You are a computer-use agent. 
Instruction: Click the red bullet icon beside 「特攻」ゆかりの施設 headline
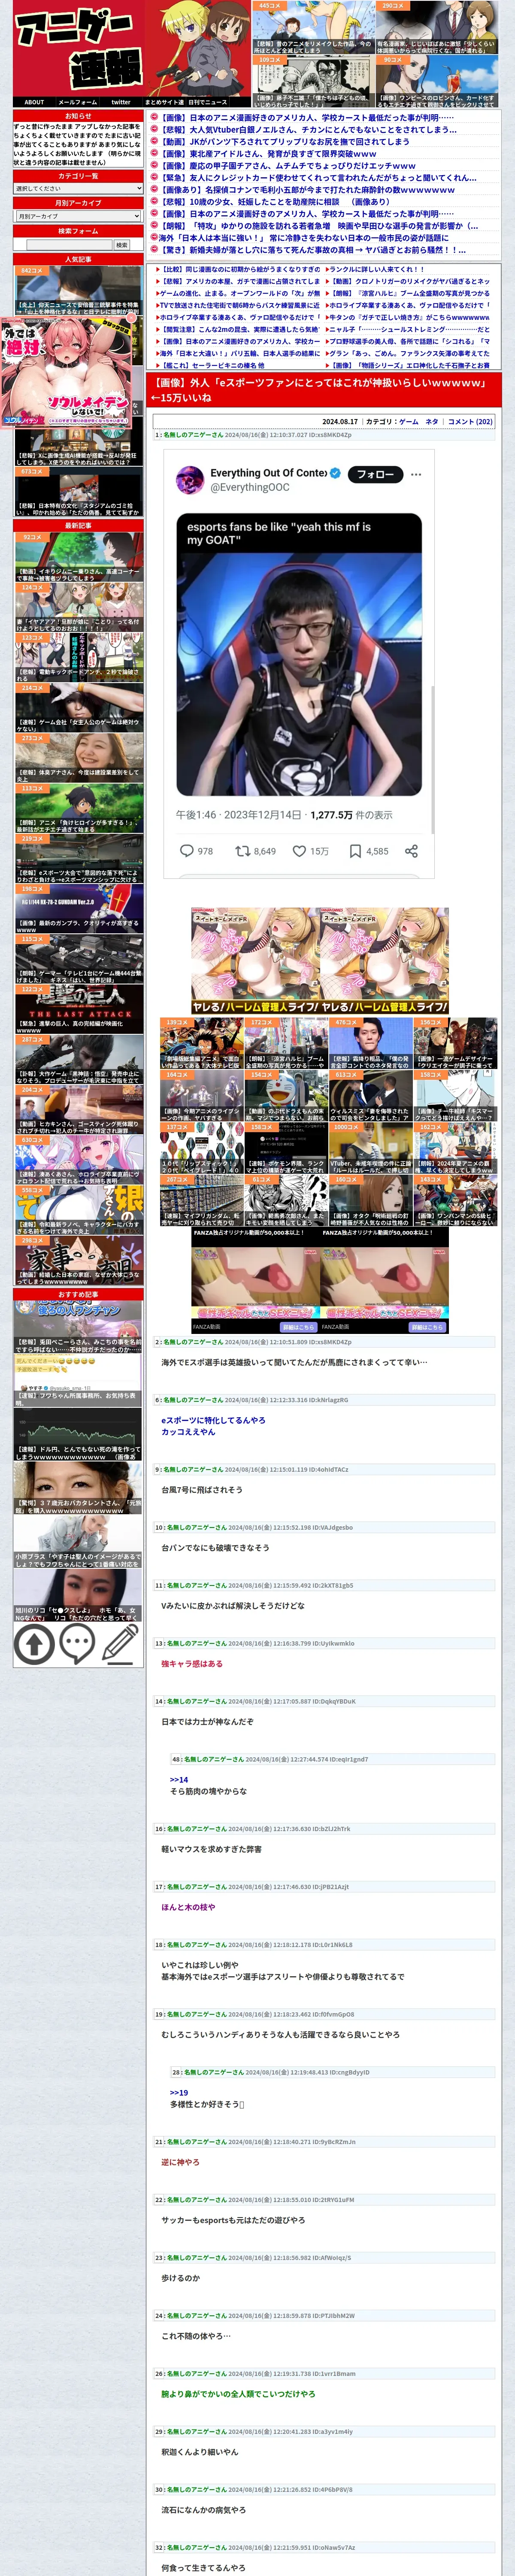pyautogui.click(x=154, y=226)
